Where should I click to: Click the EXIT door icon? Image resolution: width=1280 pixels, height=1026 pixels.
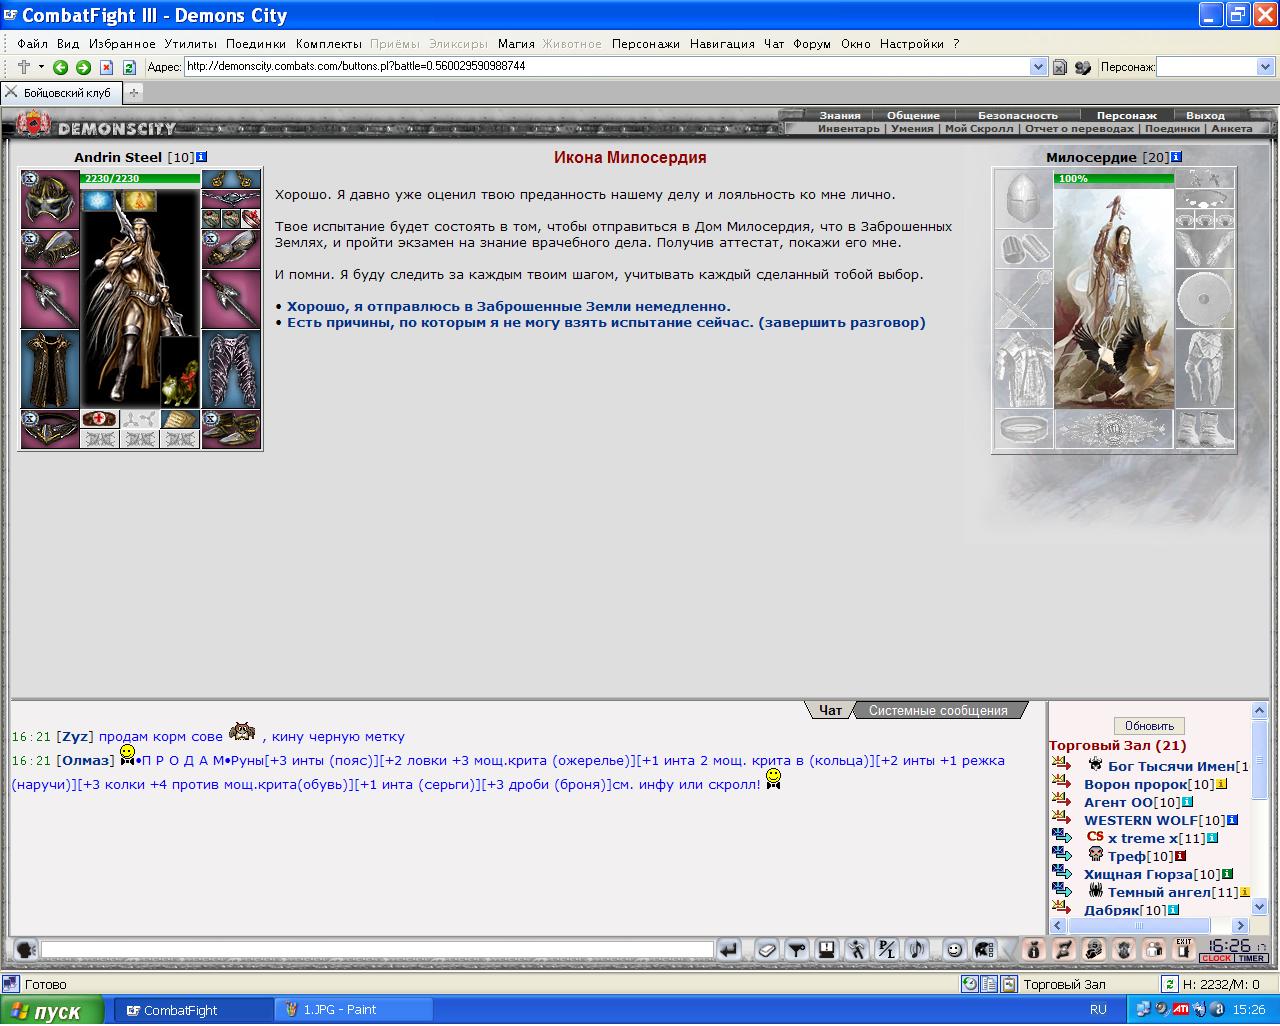1185,950
